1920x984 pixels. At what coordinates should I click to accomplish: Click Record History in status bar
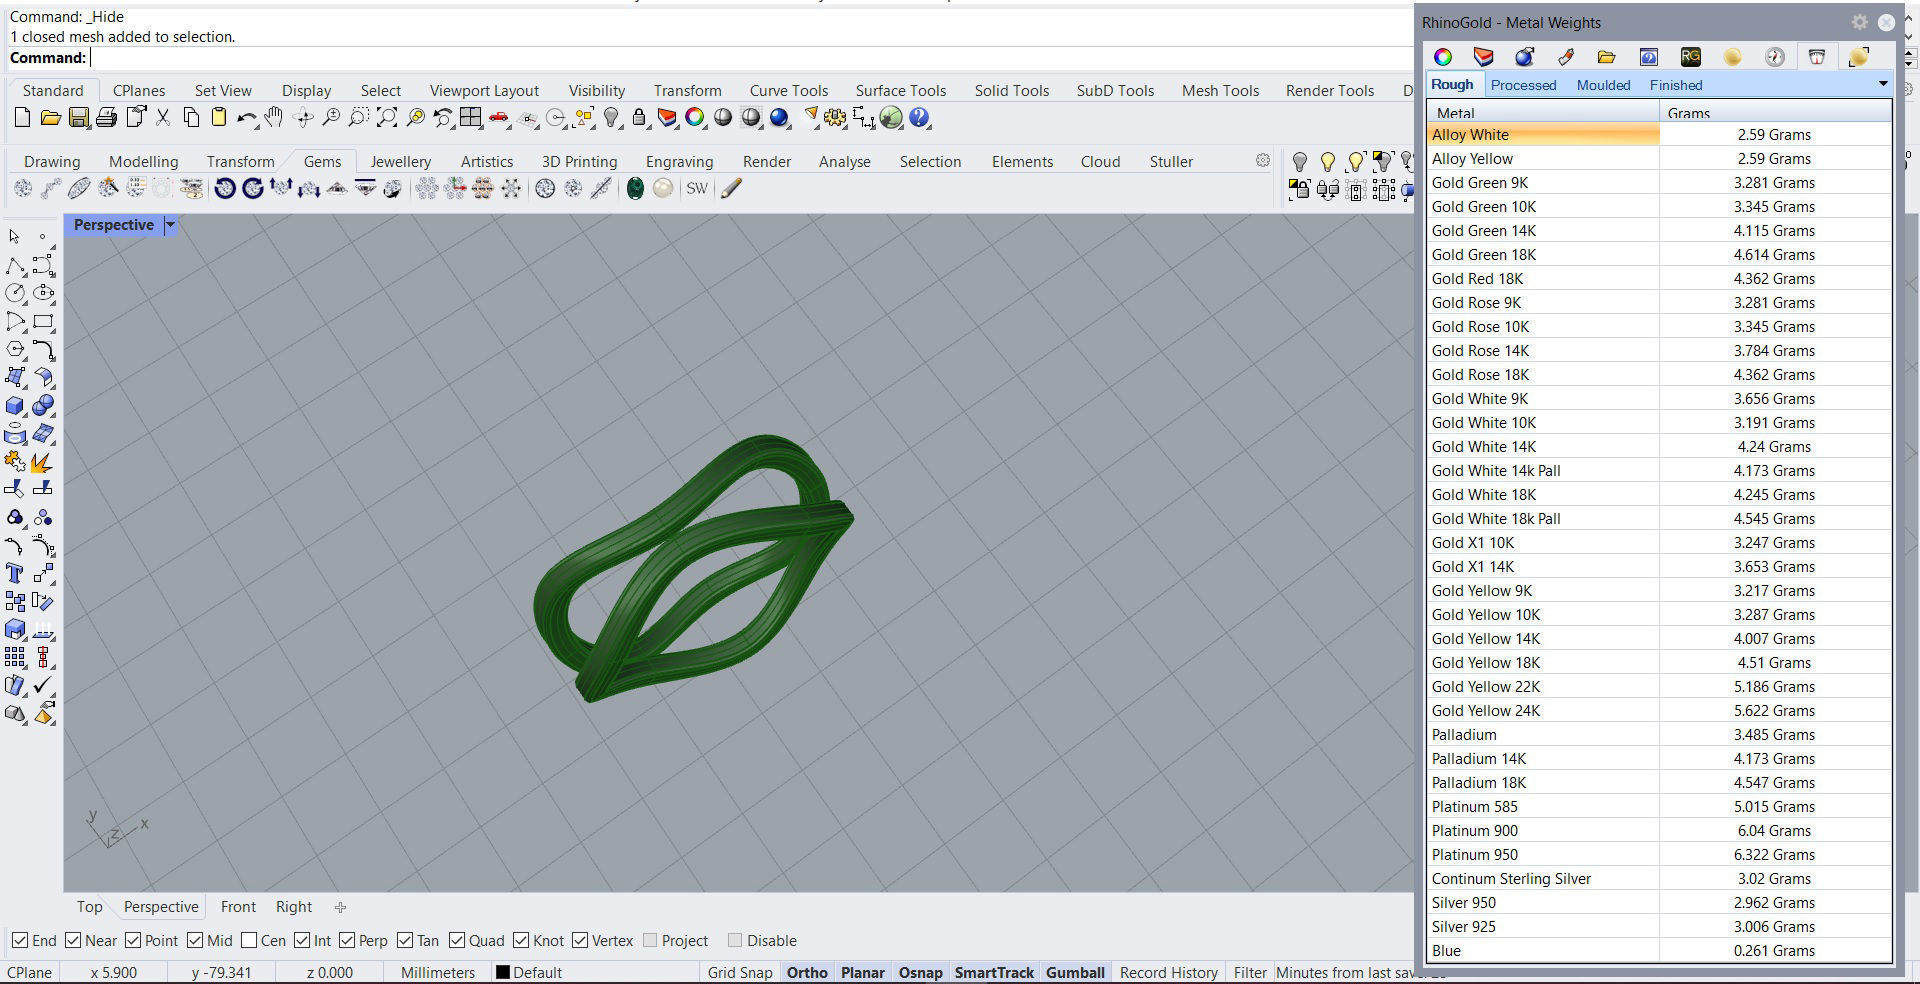1169,972
